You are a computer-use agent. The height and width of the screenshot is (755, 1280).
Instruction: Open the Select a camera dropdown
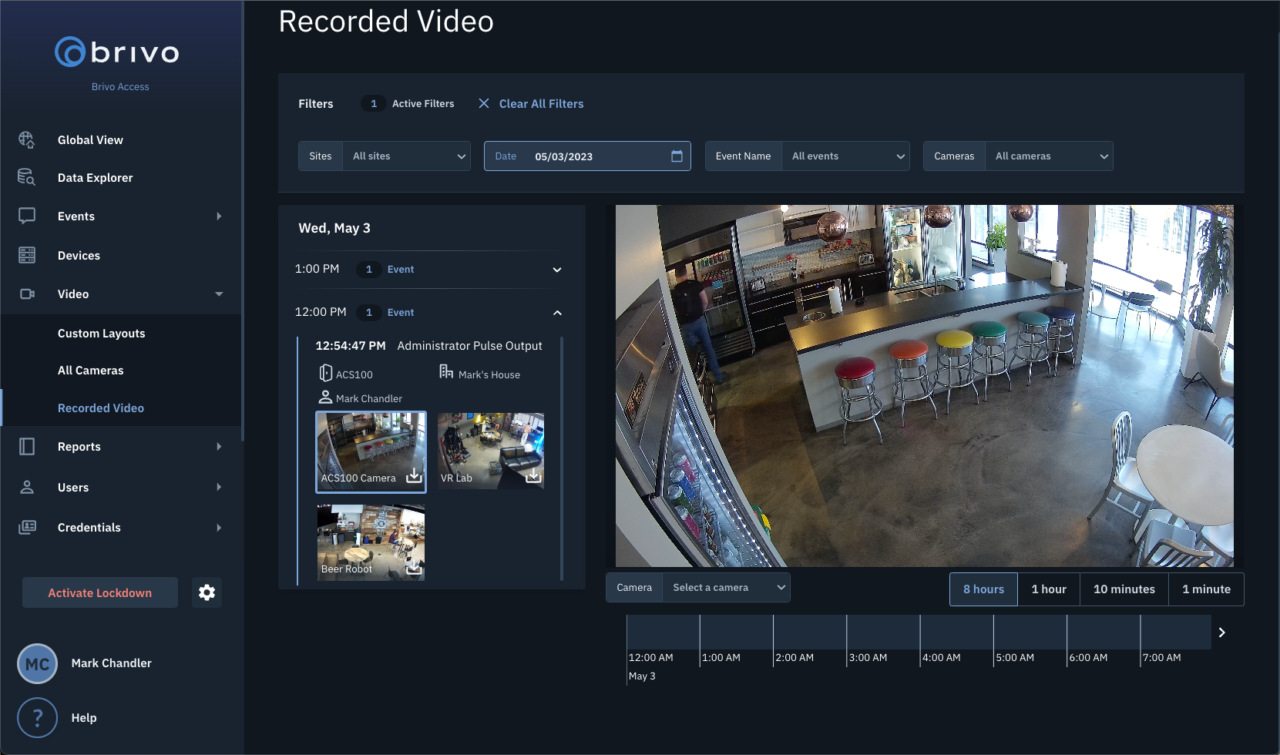point(725,588)
